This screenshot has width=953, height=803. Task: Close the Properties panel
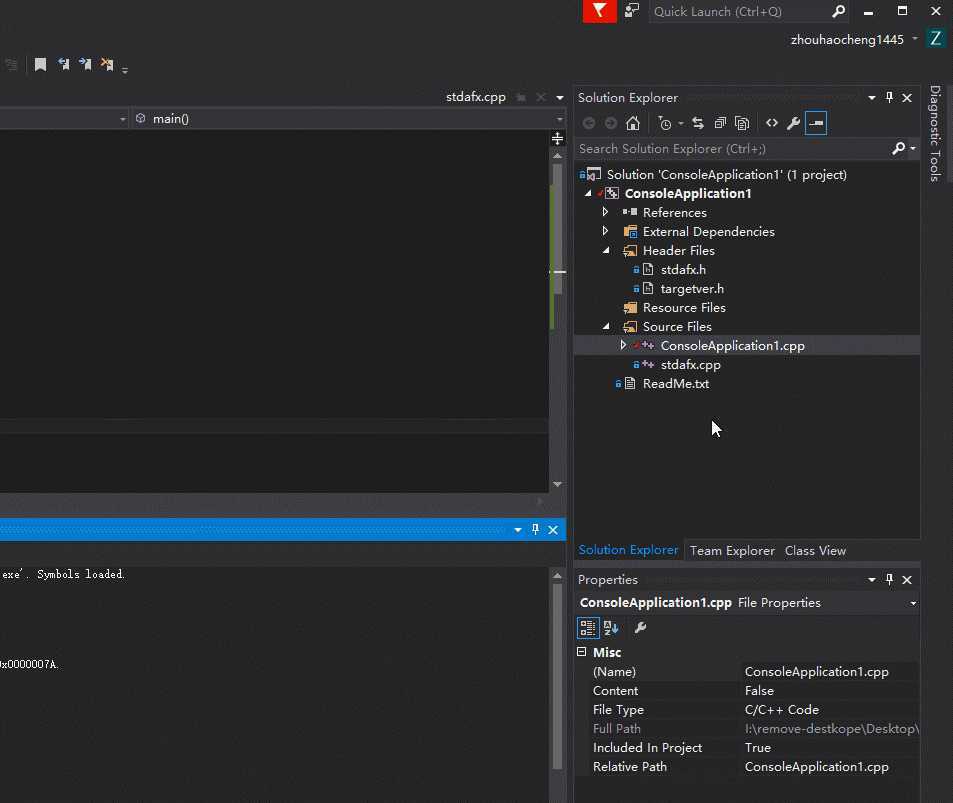click(907, 579)
